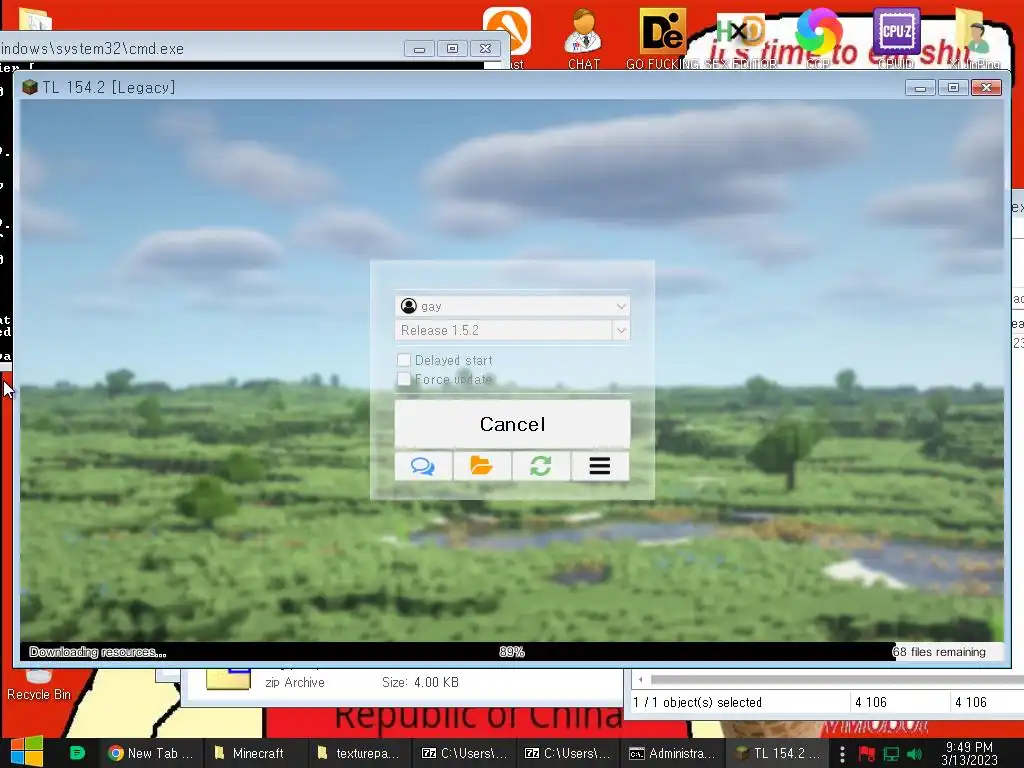The image size is (1024, 768).
Task: Minimize the cmd.exe window
Action: pos(419,49)
